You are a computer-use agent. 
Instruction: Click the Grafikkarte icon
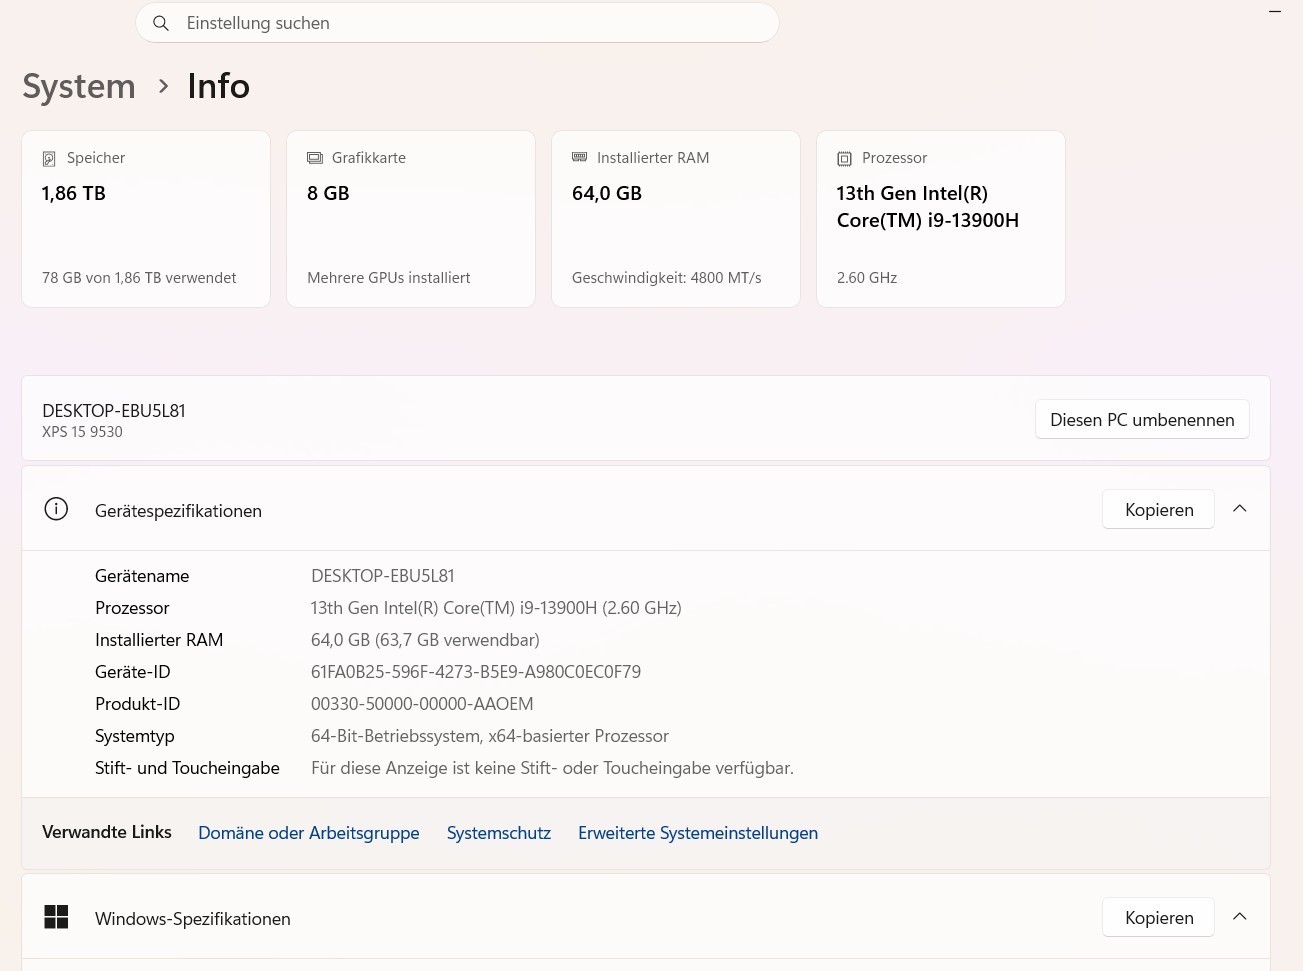coord(315,158)
